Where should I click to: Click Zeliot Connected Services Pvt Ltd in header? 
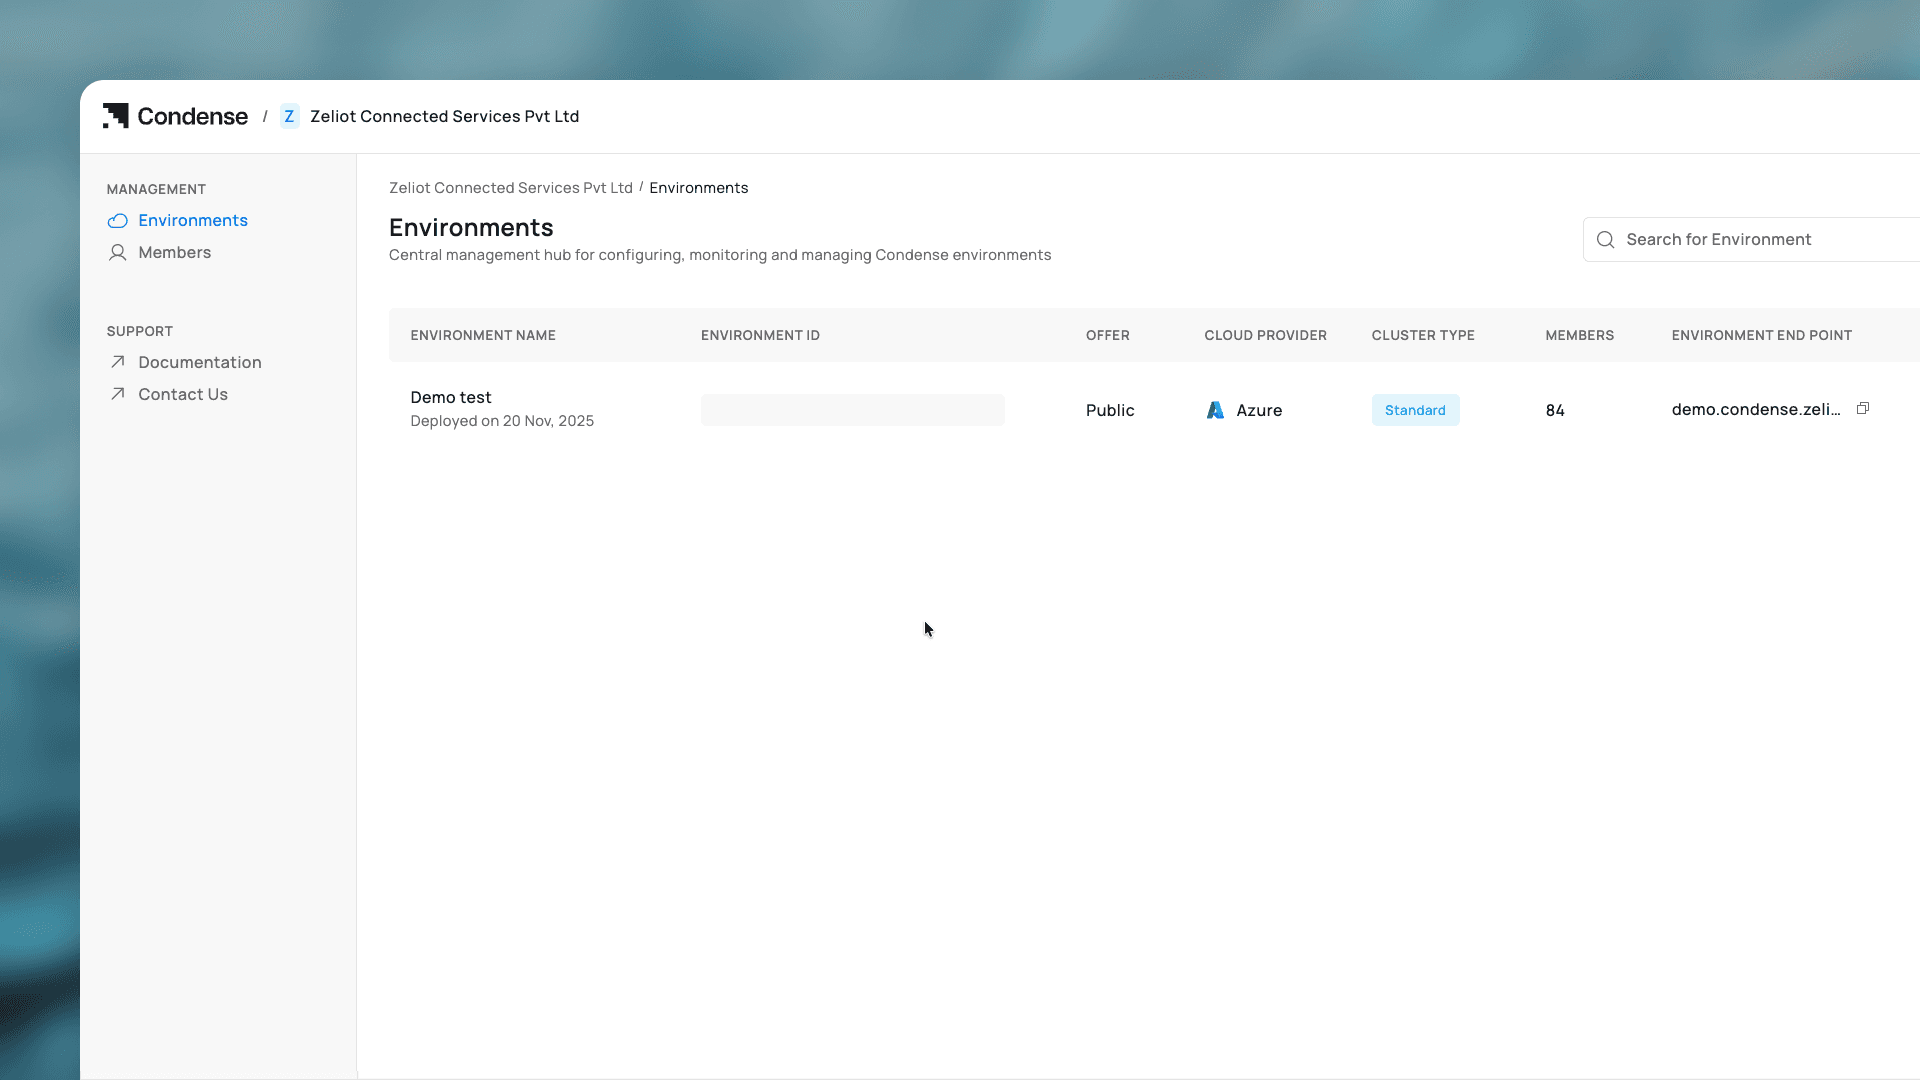444,116
